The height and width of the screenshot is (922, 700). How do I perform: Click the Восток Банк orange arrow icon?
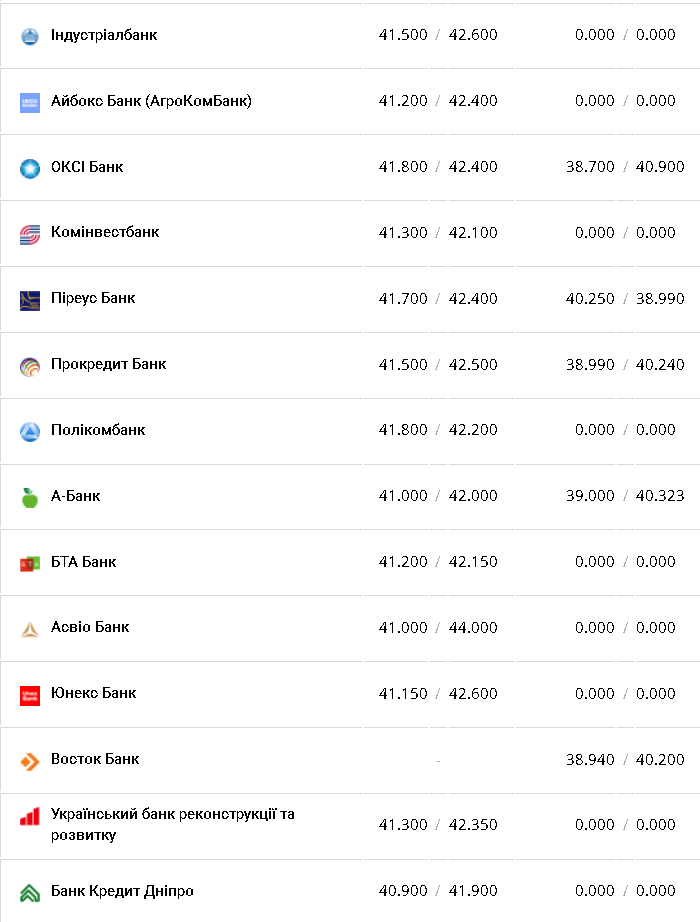30,760
